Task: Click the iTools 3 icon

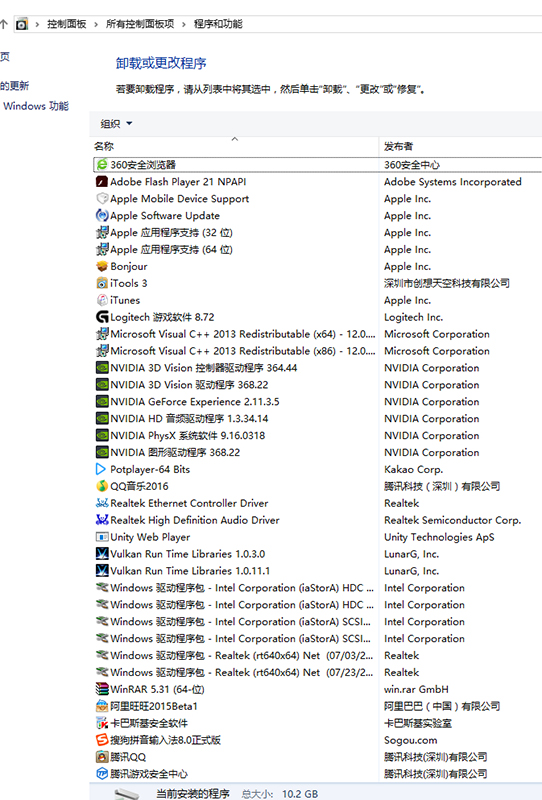Action: [x=102, y=283]
